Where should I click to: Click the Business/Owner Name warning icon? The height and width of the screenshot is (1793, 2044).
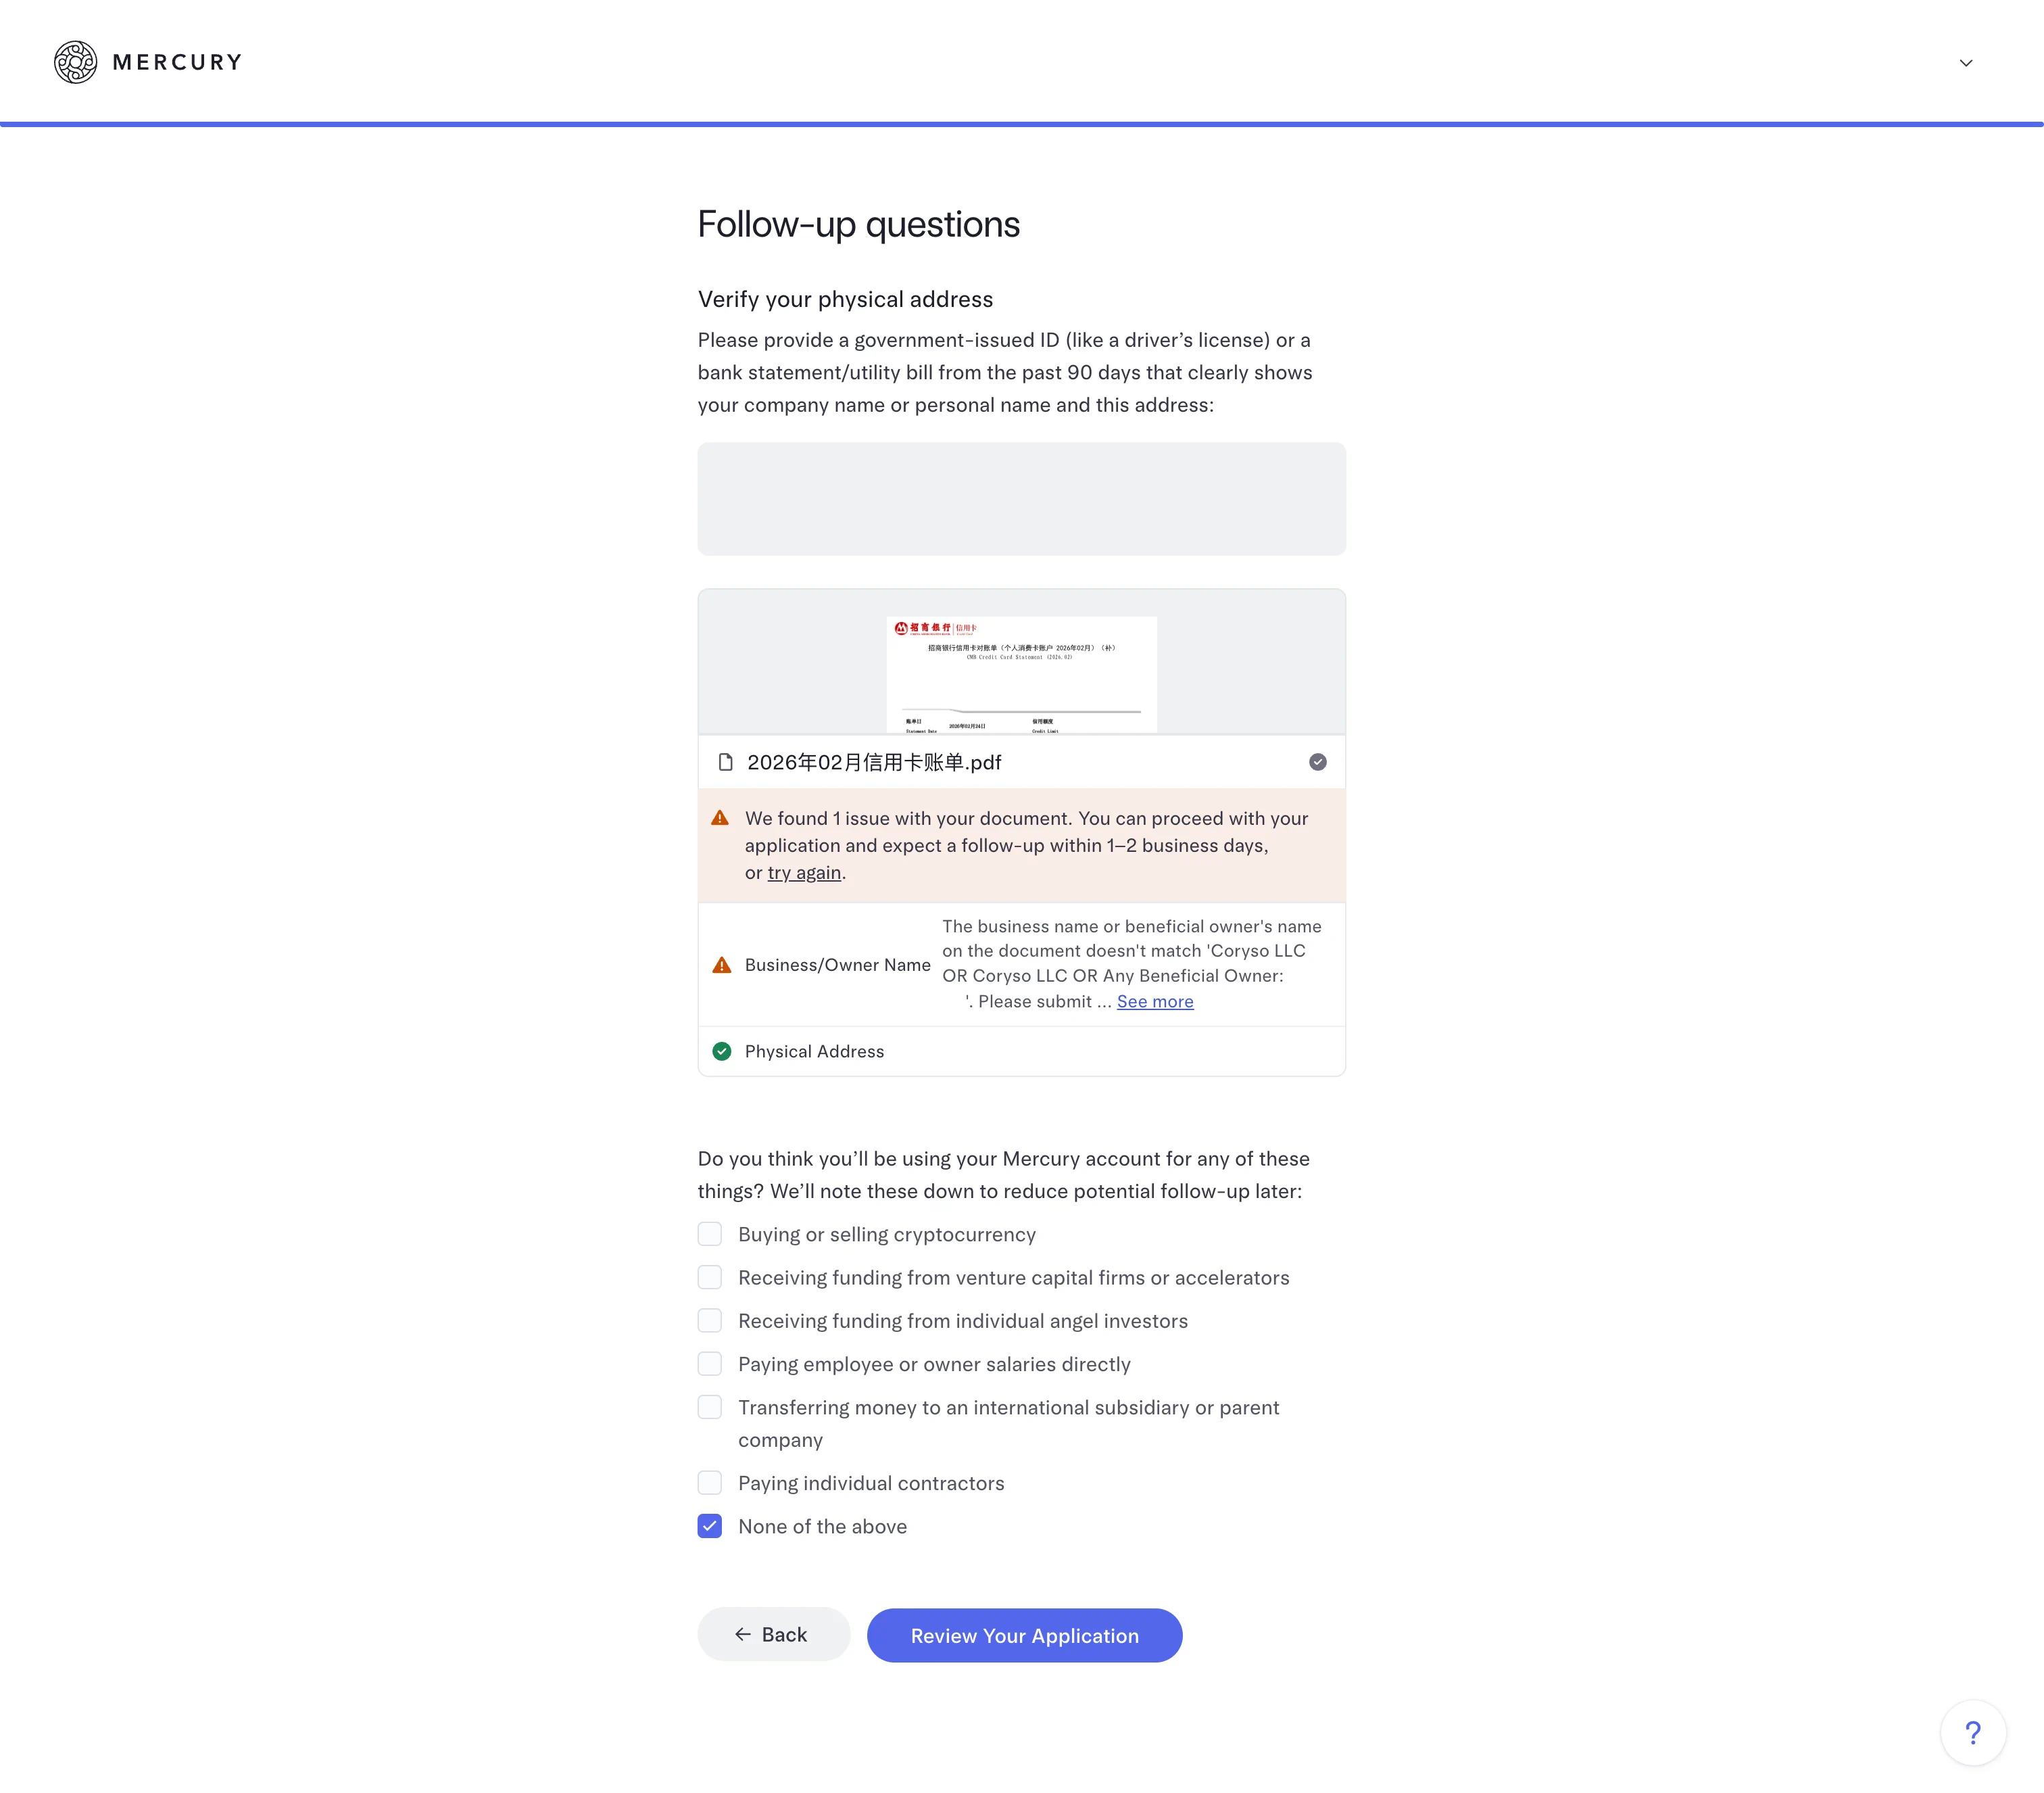(x=721, y=965)
